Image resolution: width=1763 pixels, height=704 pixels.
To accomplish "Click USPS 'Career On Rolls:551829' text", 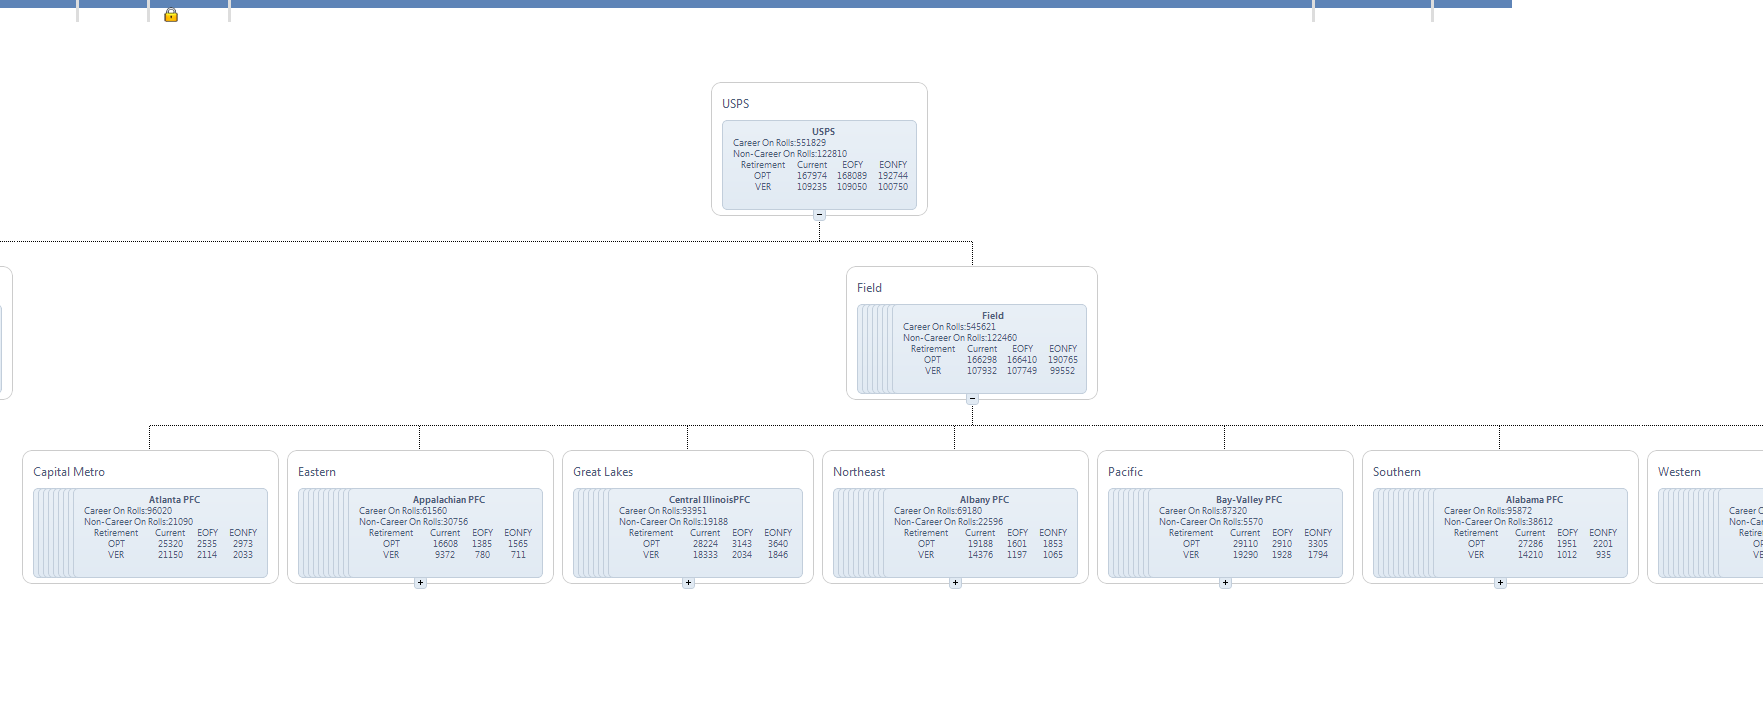I will (779, 143).
